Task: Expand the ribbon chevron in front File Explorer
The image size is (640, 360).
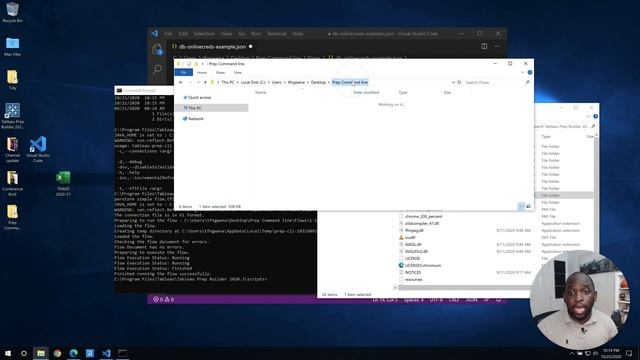Action: tap(522, 73)
